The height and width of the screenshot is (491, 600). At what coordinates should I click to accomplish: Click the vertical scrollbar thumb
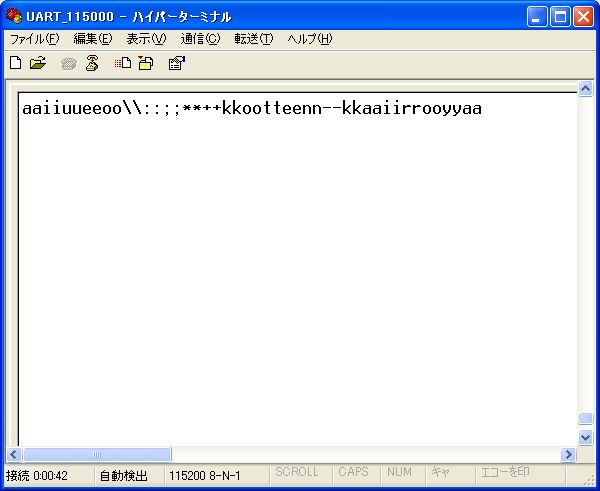pos(585,418)
